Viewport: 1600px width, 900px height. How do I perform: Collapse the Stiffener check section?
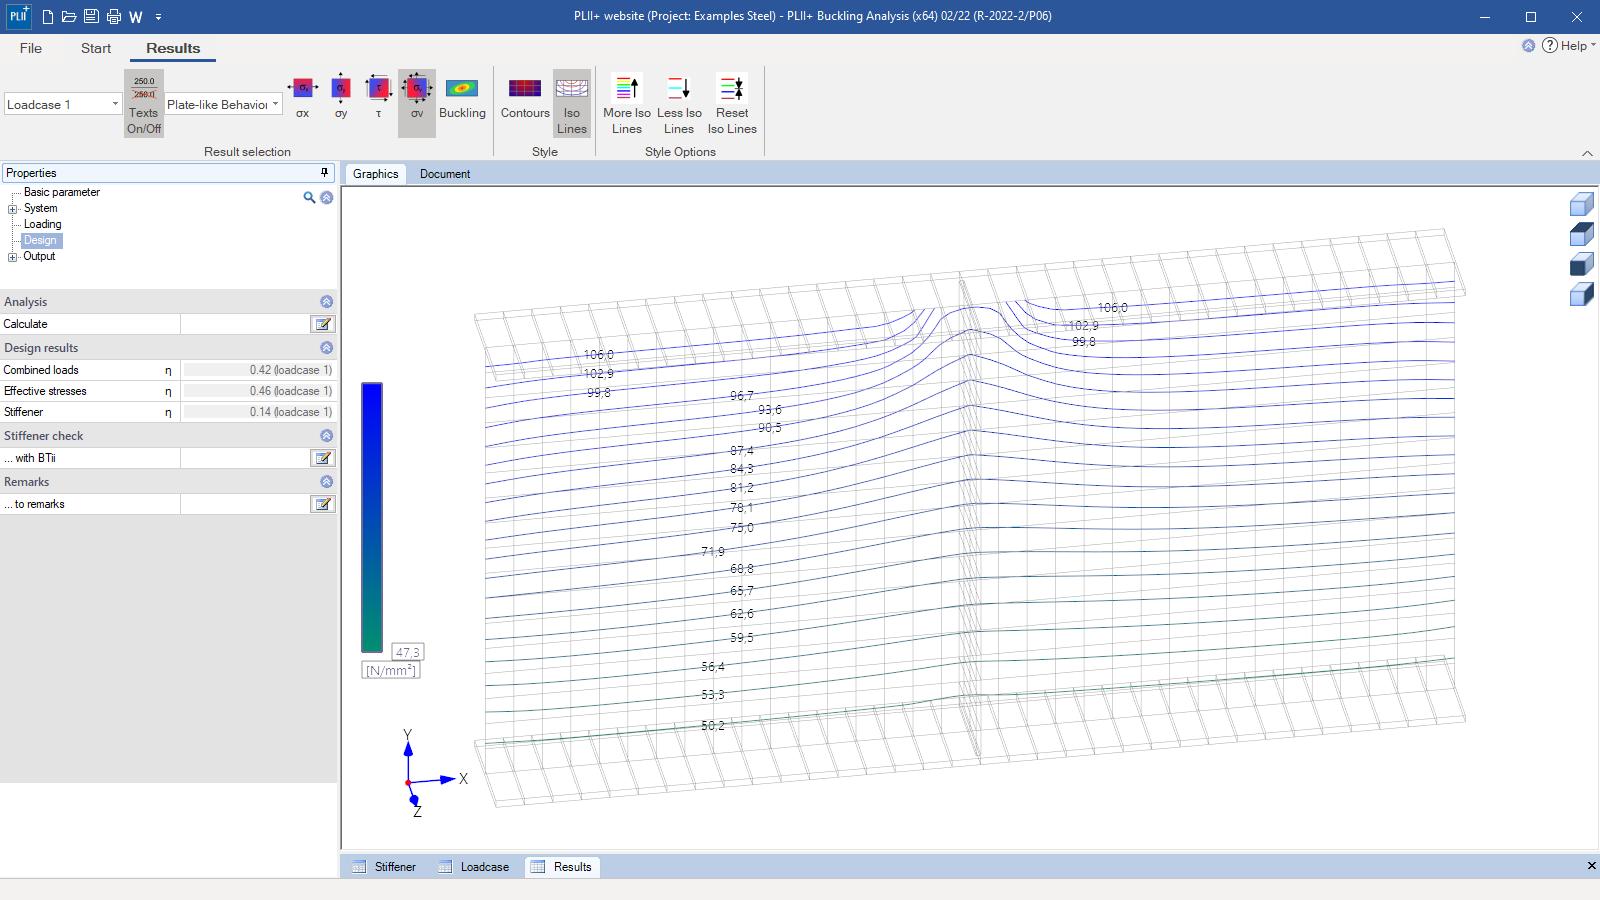[326, 436]
